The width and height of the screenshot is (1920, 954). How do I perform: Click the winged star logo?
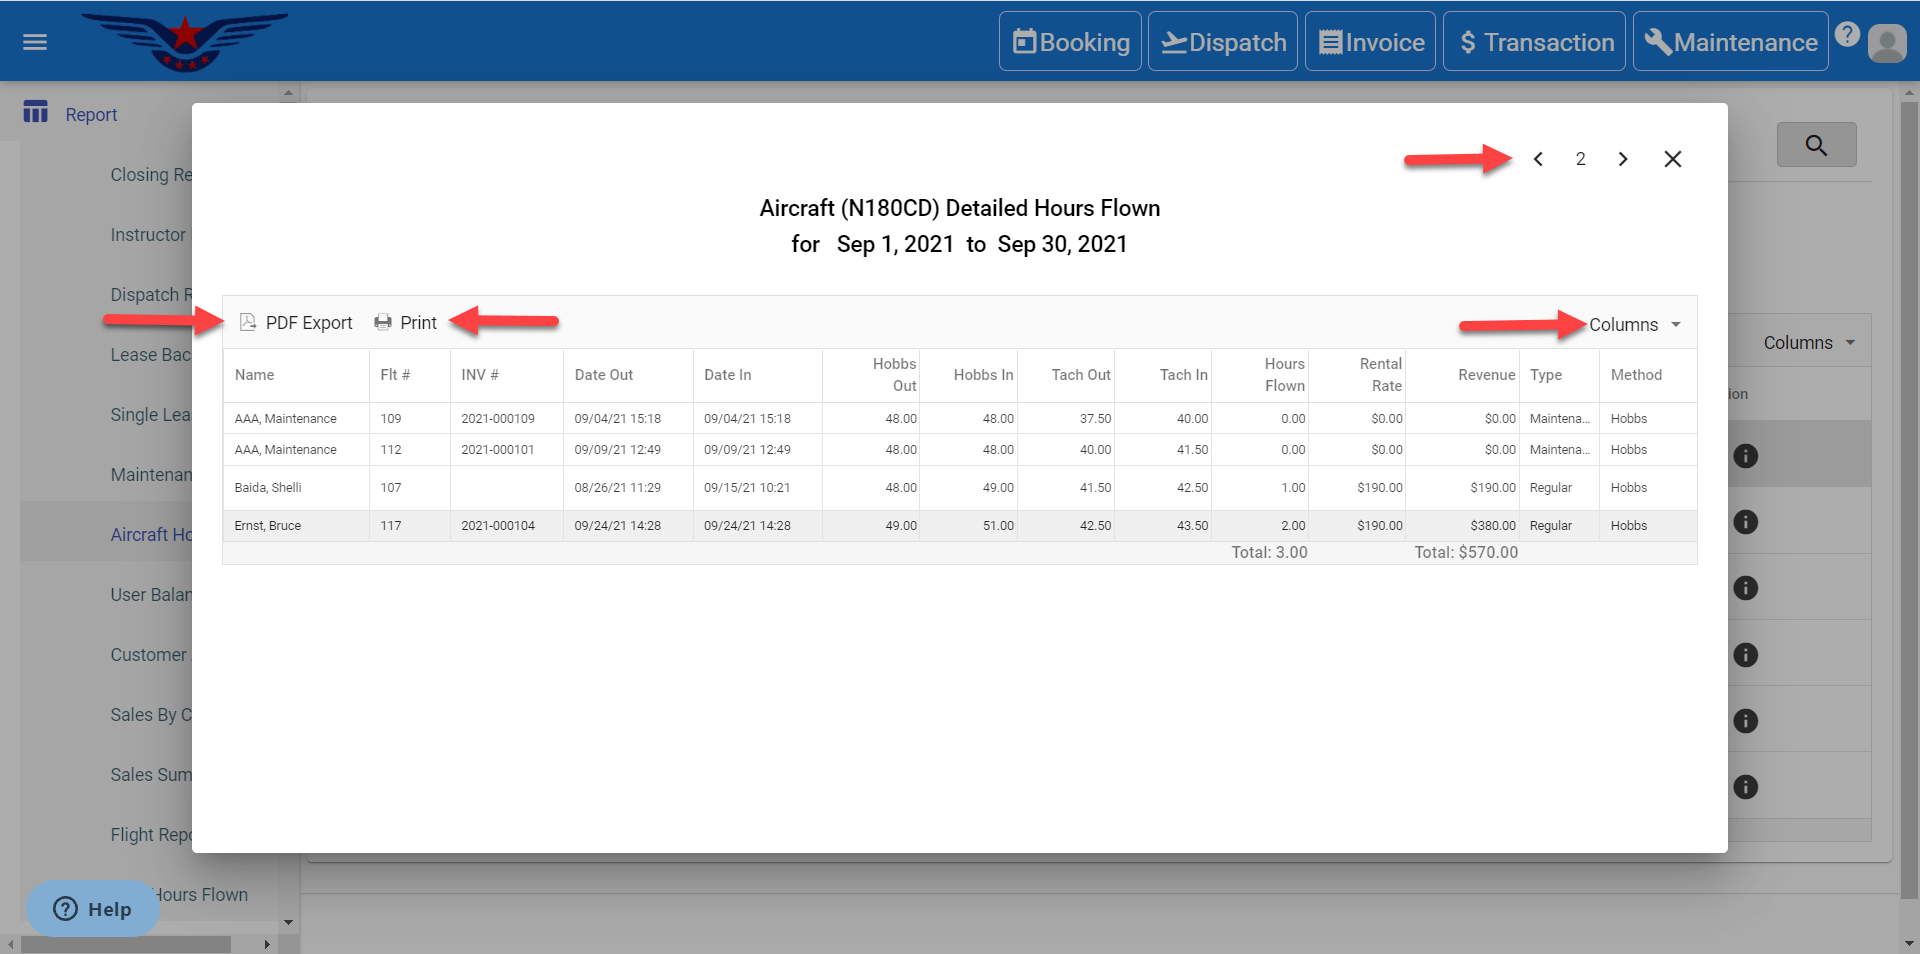[185, 42]
